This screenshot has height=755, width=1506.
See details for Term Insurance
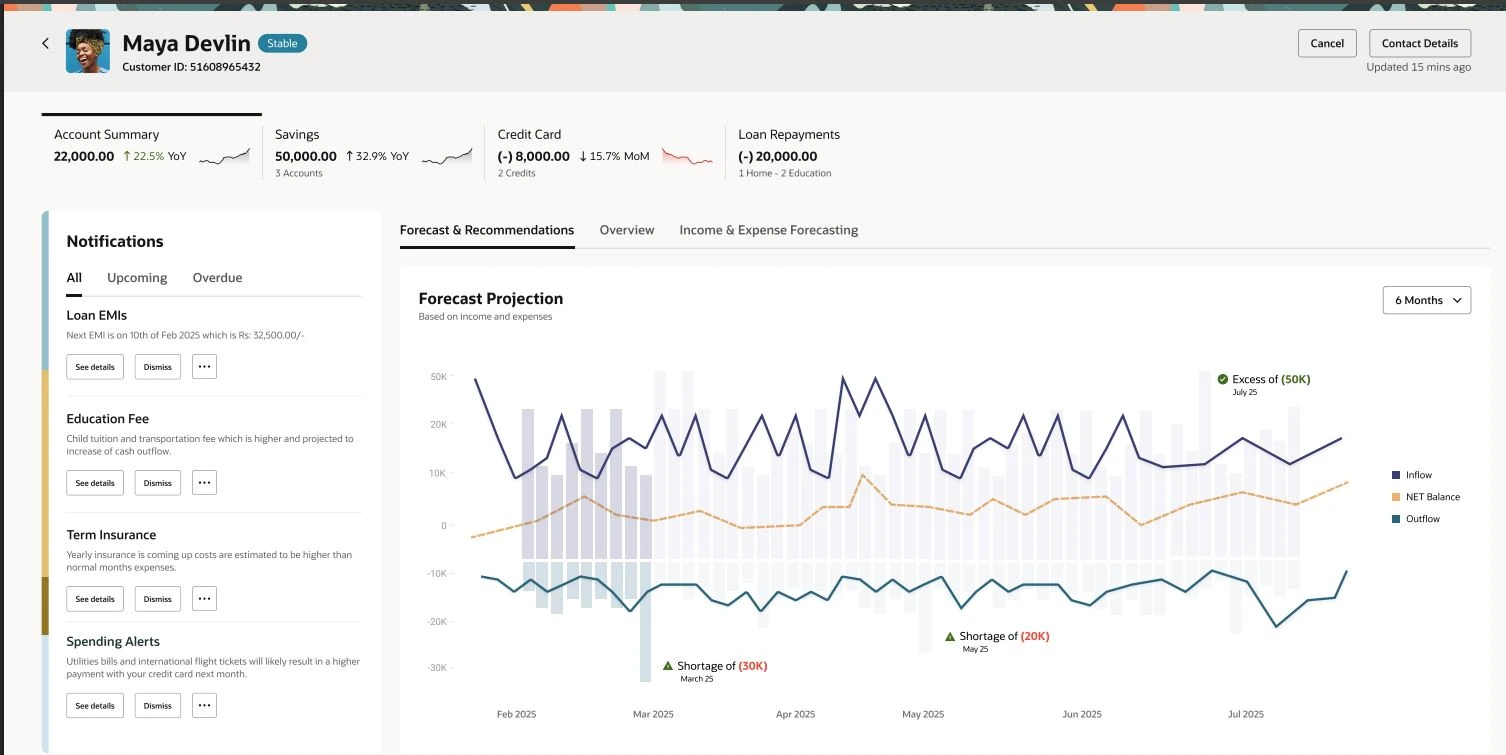(x=95, y=598)
